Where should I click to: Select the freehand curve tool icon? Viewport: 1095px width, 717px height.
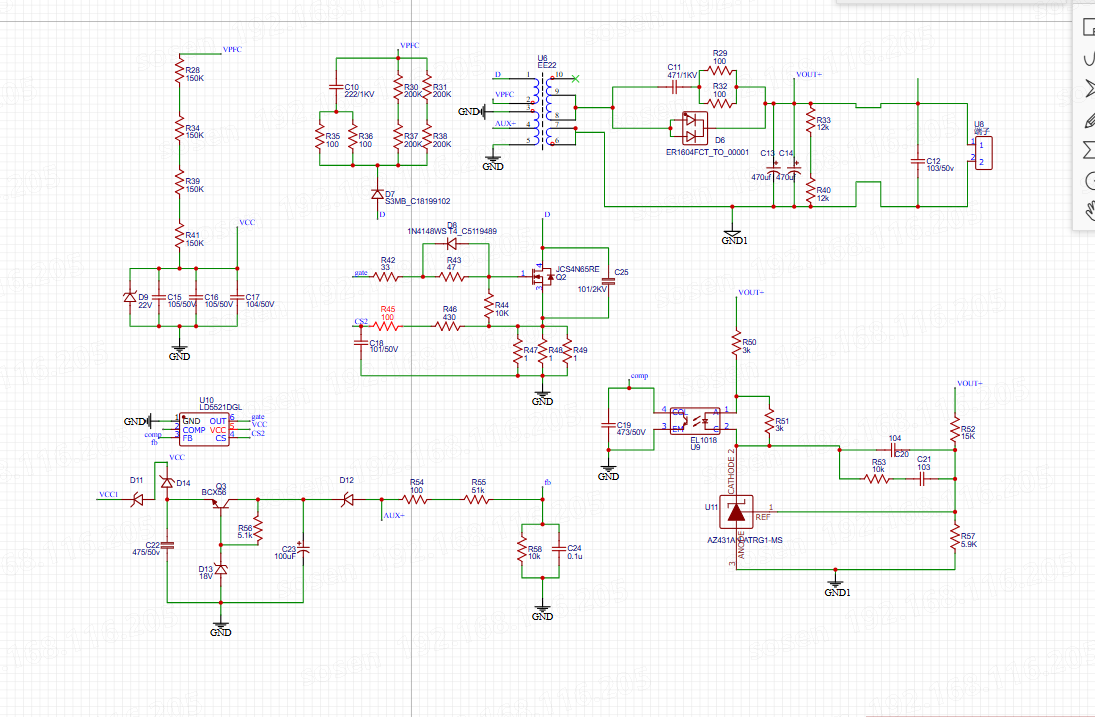[x=1089, y=58]
